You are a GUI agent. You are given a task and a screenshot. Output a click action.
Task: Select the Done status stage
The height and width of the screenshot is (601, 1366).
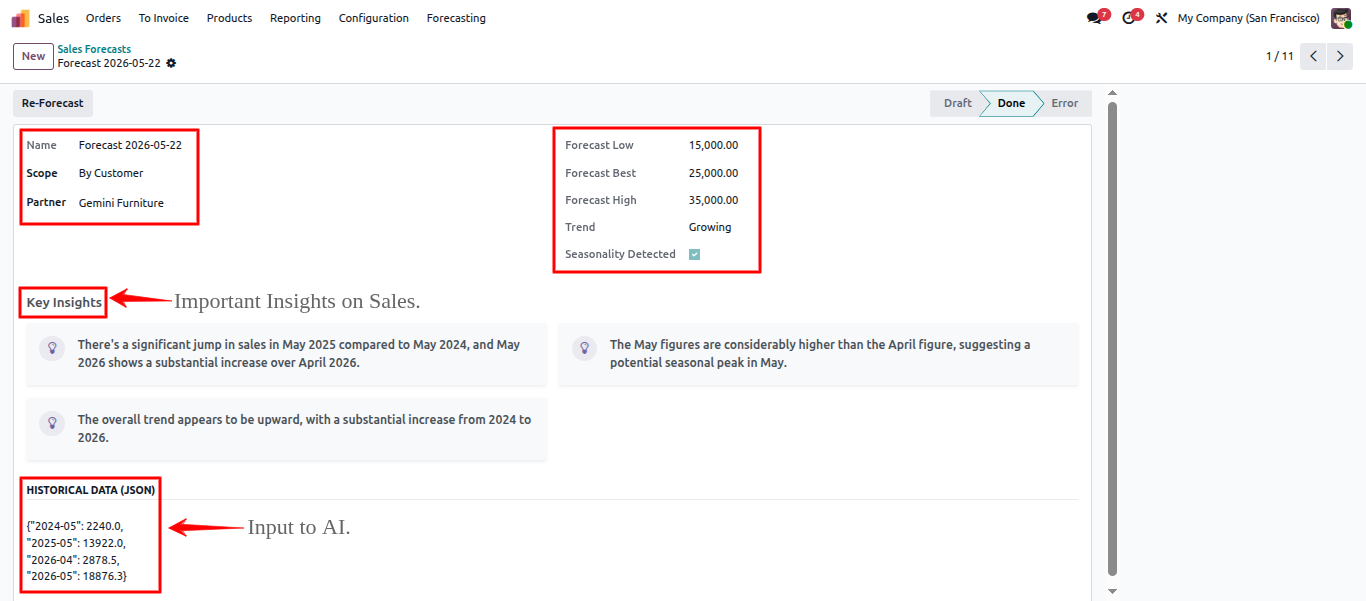tap(1011, 103)
